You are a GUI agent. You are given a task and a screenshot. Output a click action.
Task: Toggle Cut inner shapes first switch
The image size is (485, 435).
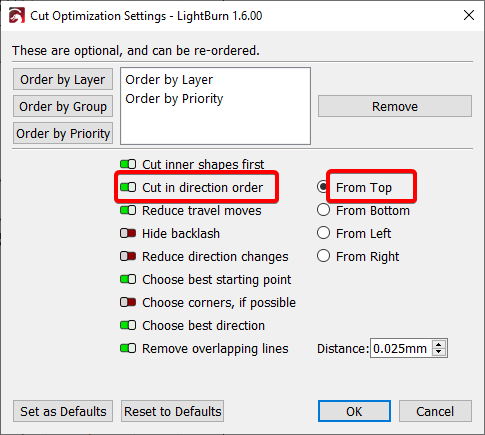point(128,164)
